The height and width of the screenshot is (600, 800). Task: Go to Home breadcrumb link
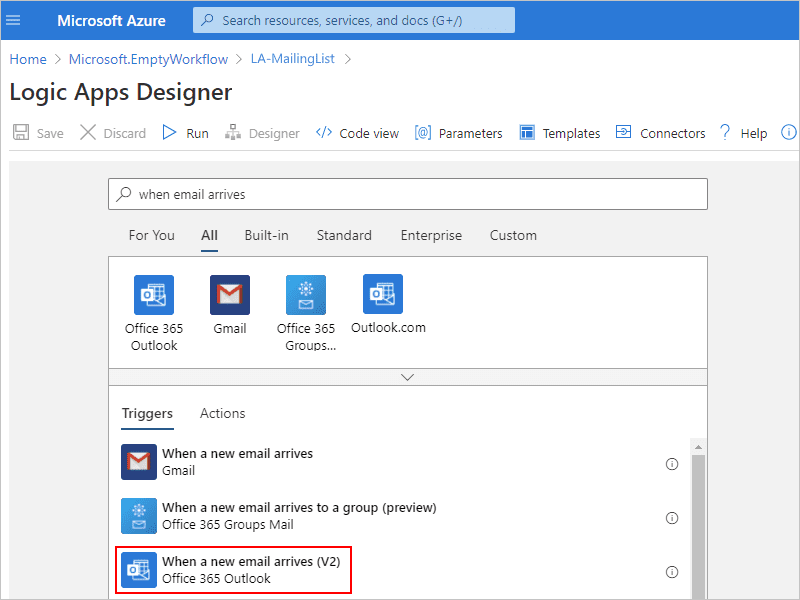(x=28, y=59)
